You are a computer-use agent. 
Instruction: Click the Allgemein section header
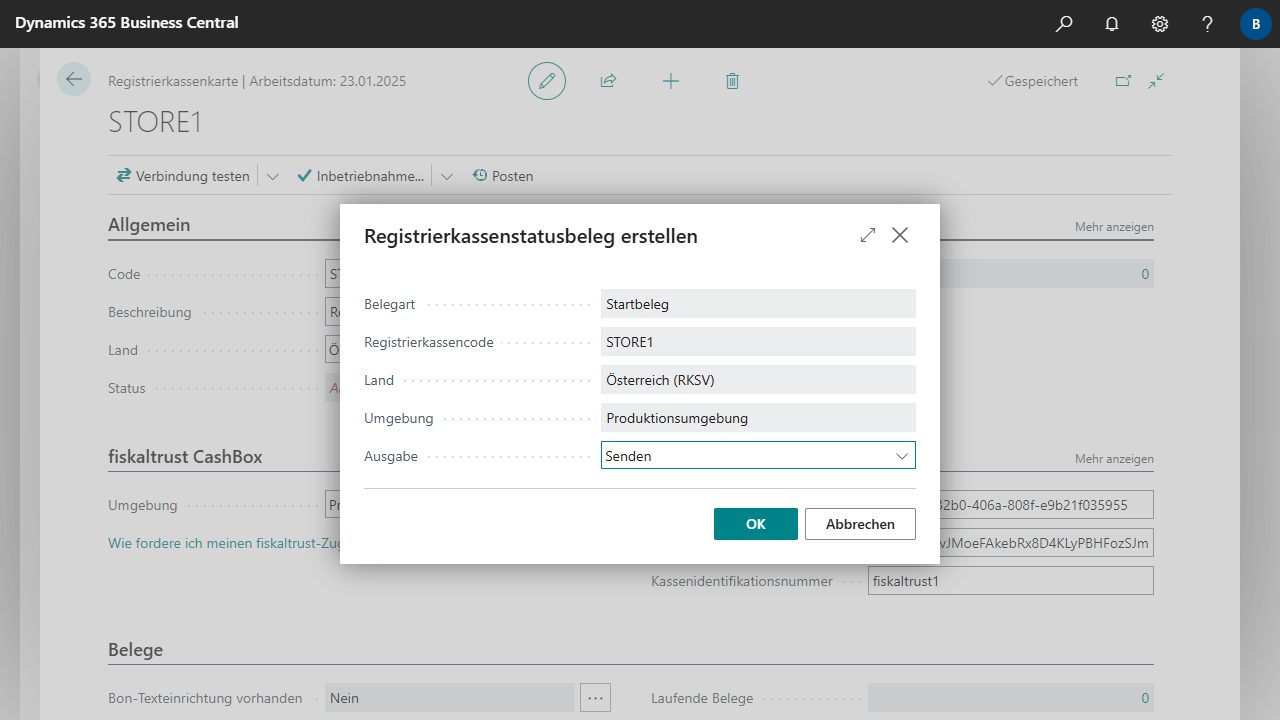pyautogui.click(x=149, y=225)
